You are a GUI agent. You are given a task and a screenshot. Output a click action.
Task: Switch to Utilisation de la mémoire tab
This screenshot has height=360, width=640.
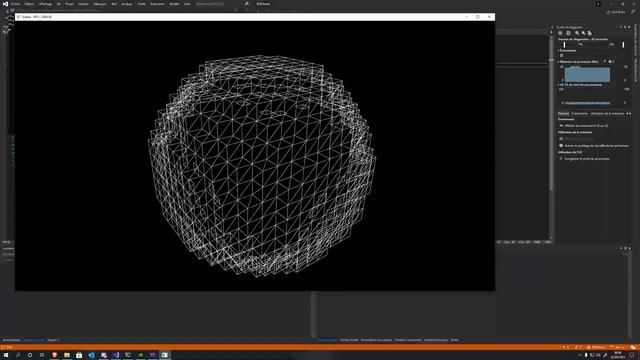607,113
